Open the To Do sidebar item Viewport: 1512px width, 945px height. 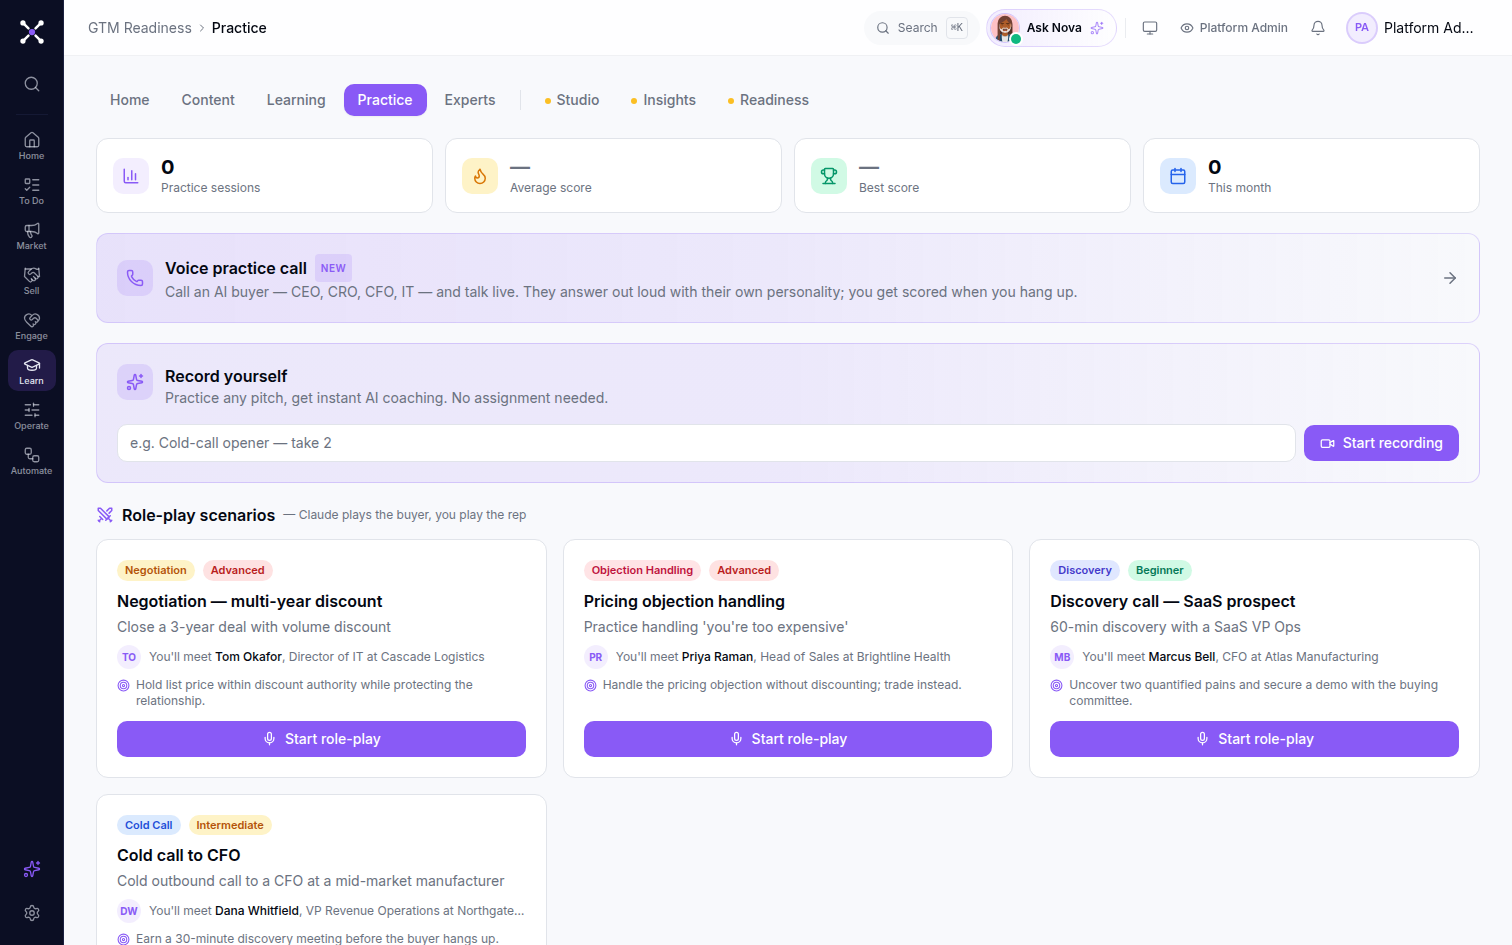click(x=32, y=190)
